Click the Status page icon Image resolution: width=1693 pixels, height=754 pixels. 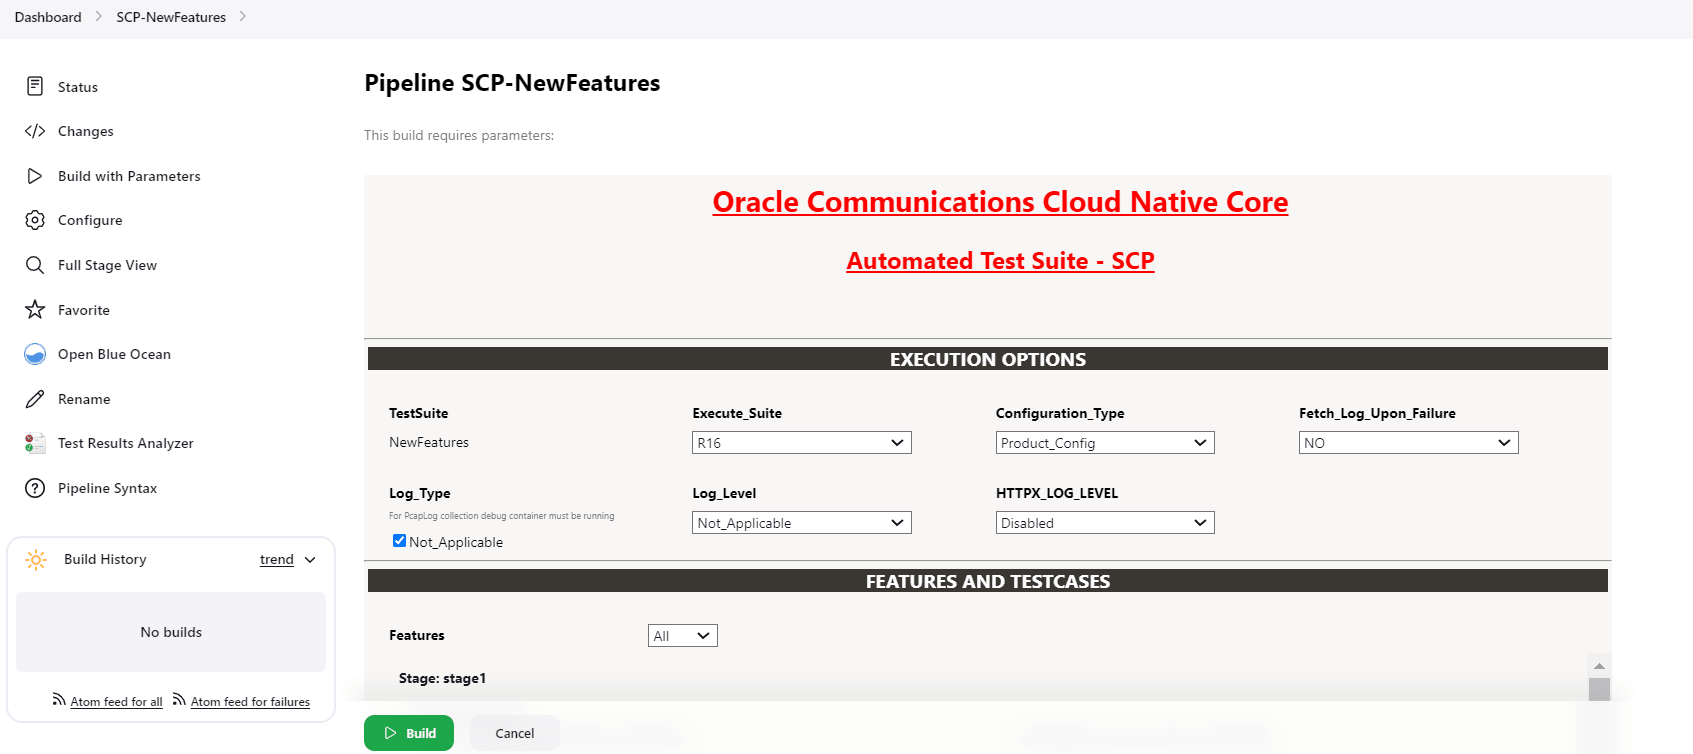pyautogui.click(x=35, y=86)
